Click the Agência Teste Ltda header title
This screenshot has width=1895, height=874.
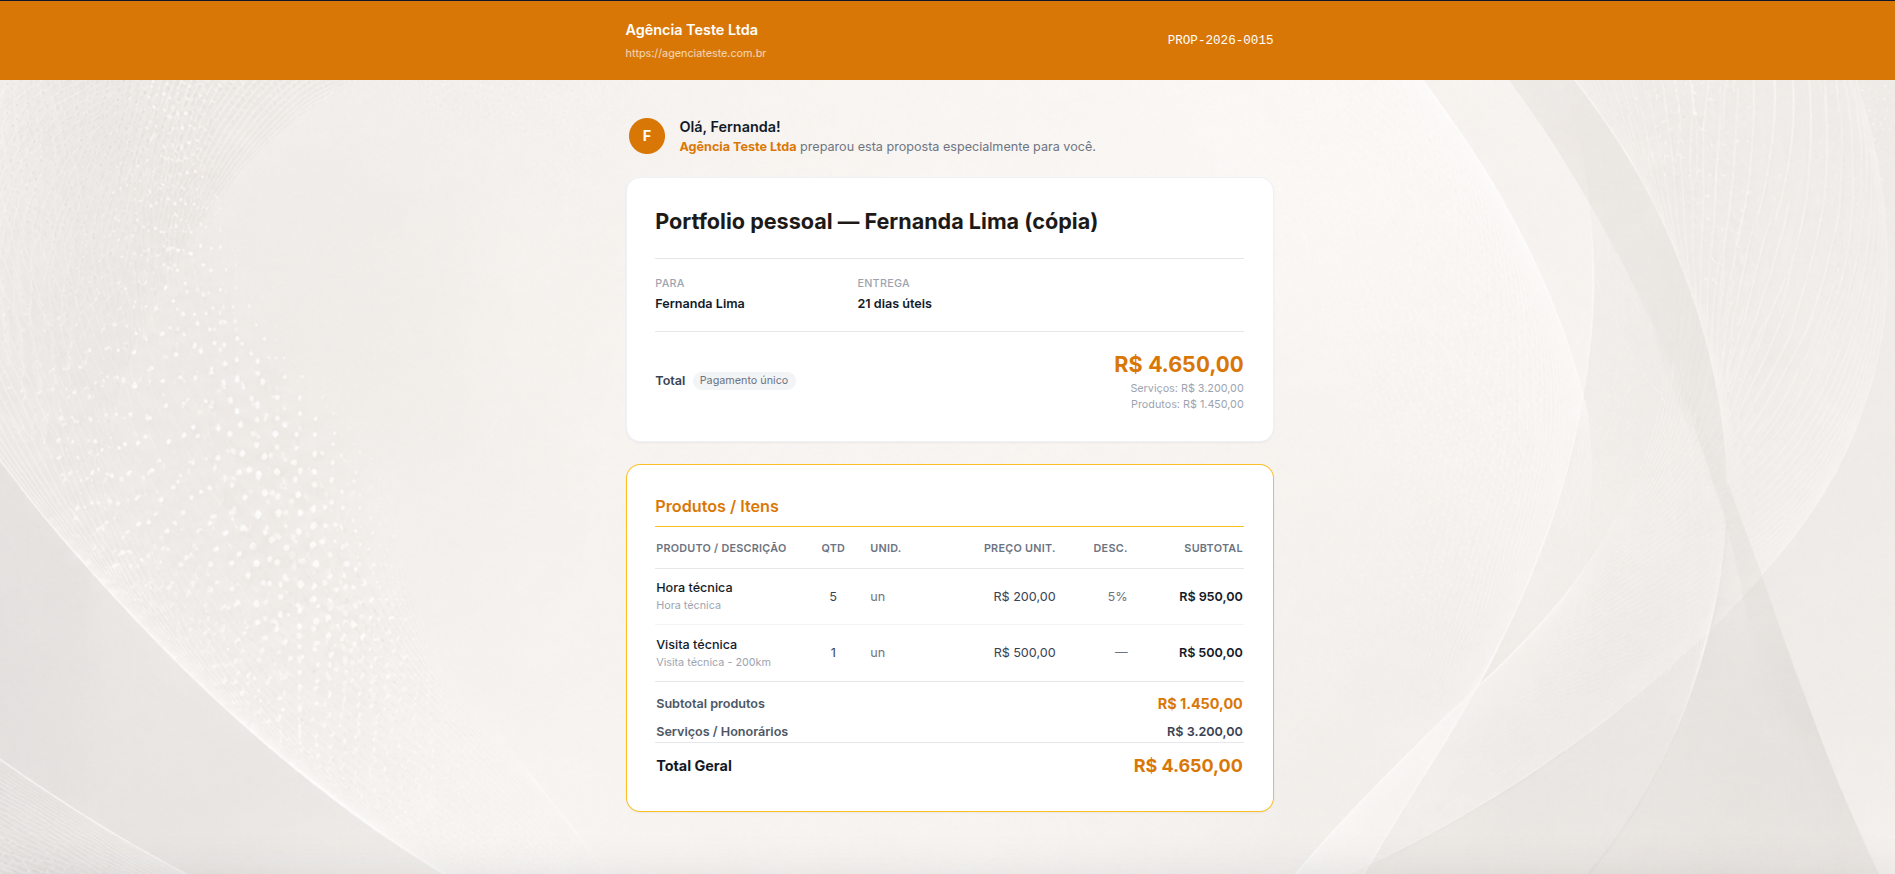click(692, 30)
